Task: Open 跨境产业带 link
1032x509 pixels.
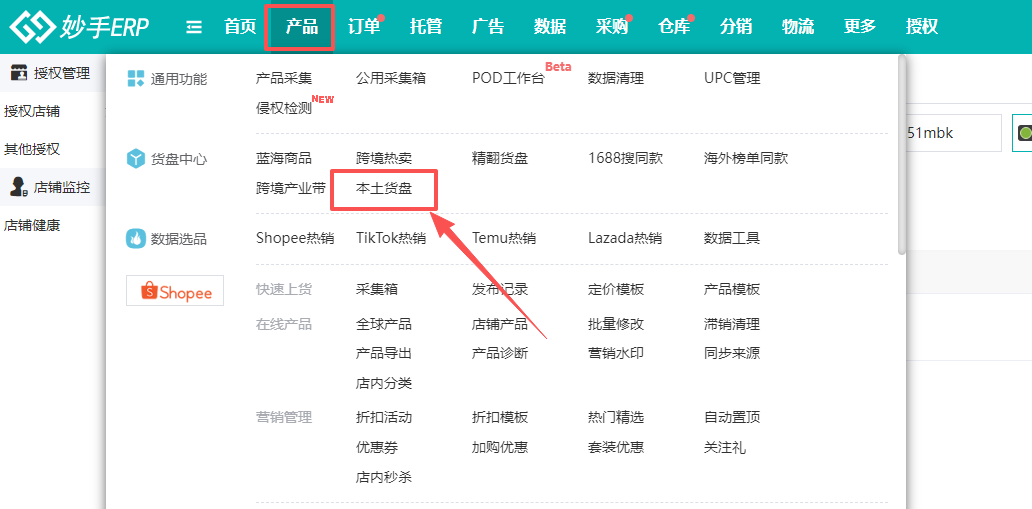Action: pos(291,189)
